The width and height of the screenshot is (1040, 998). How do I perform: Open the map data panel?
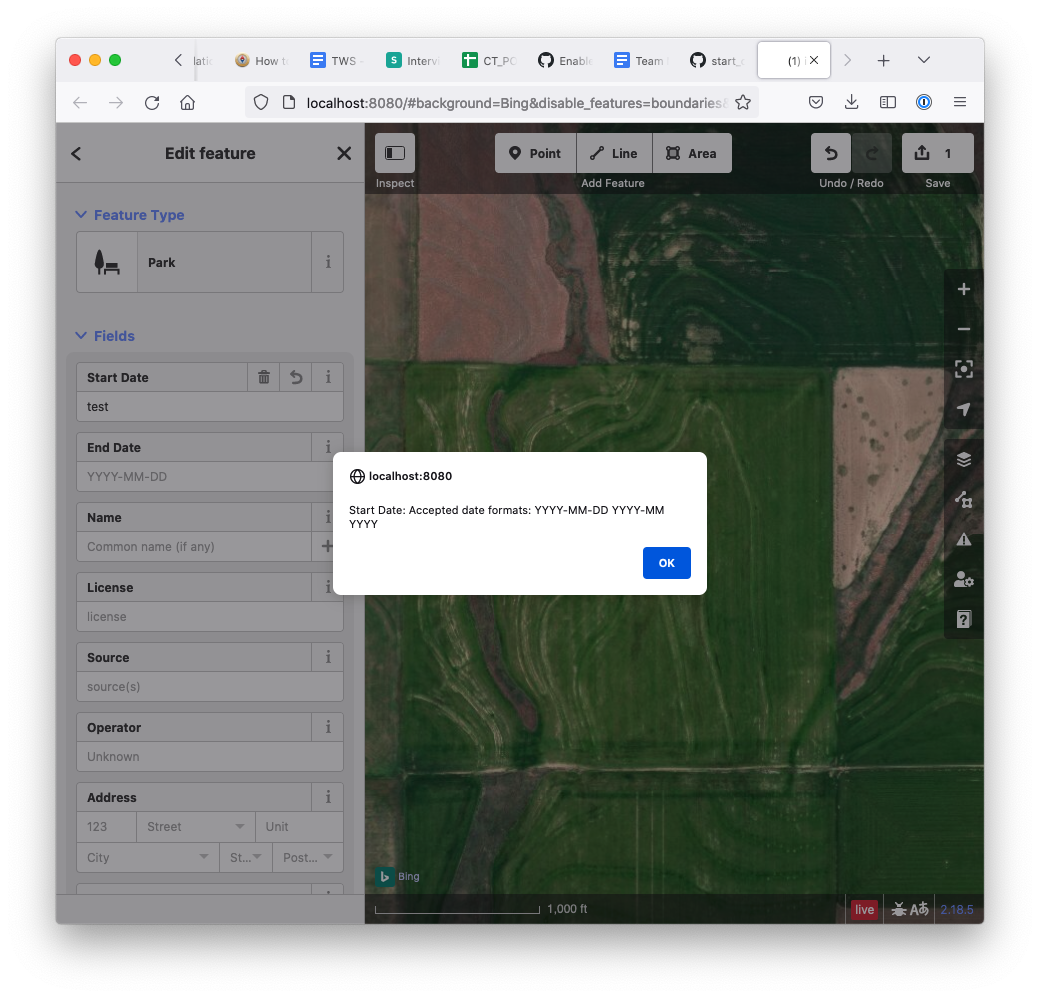click(x=963, y=499)
